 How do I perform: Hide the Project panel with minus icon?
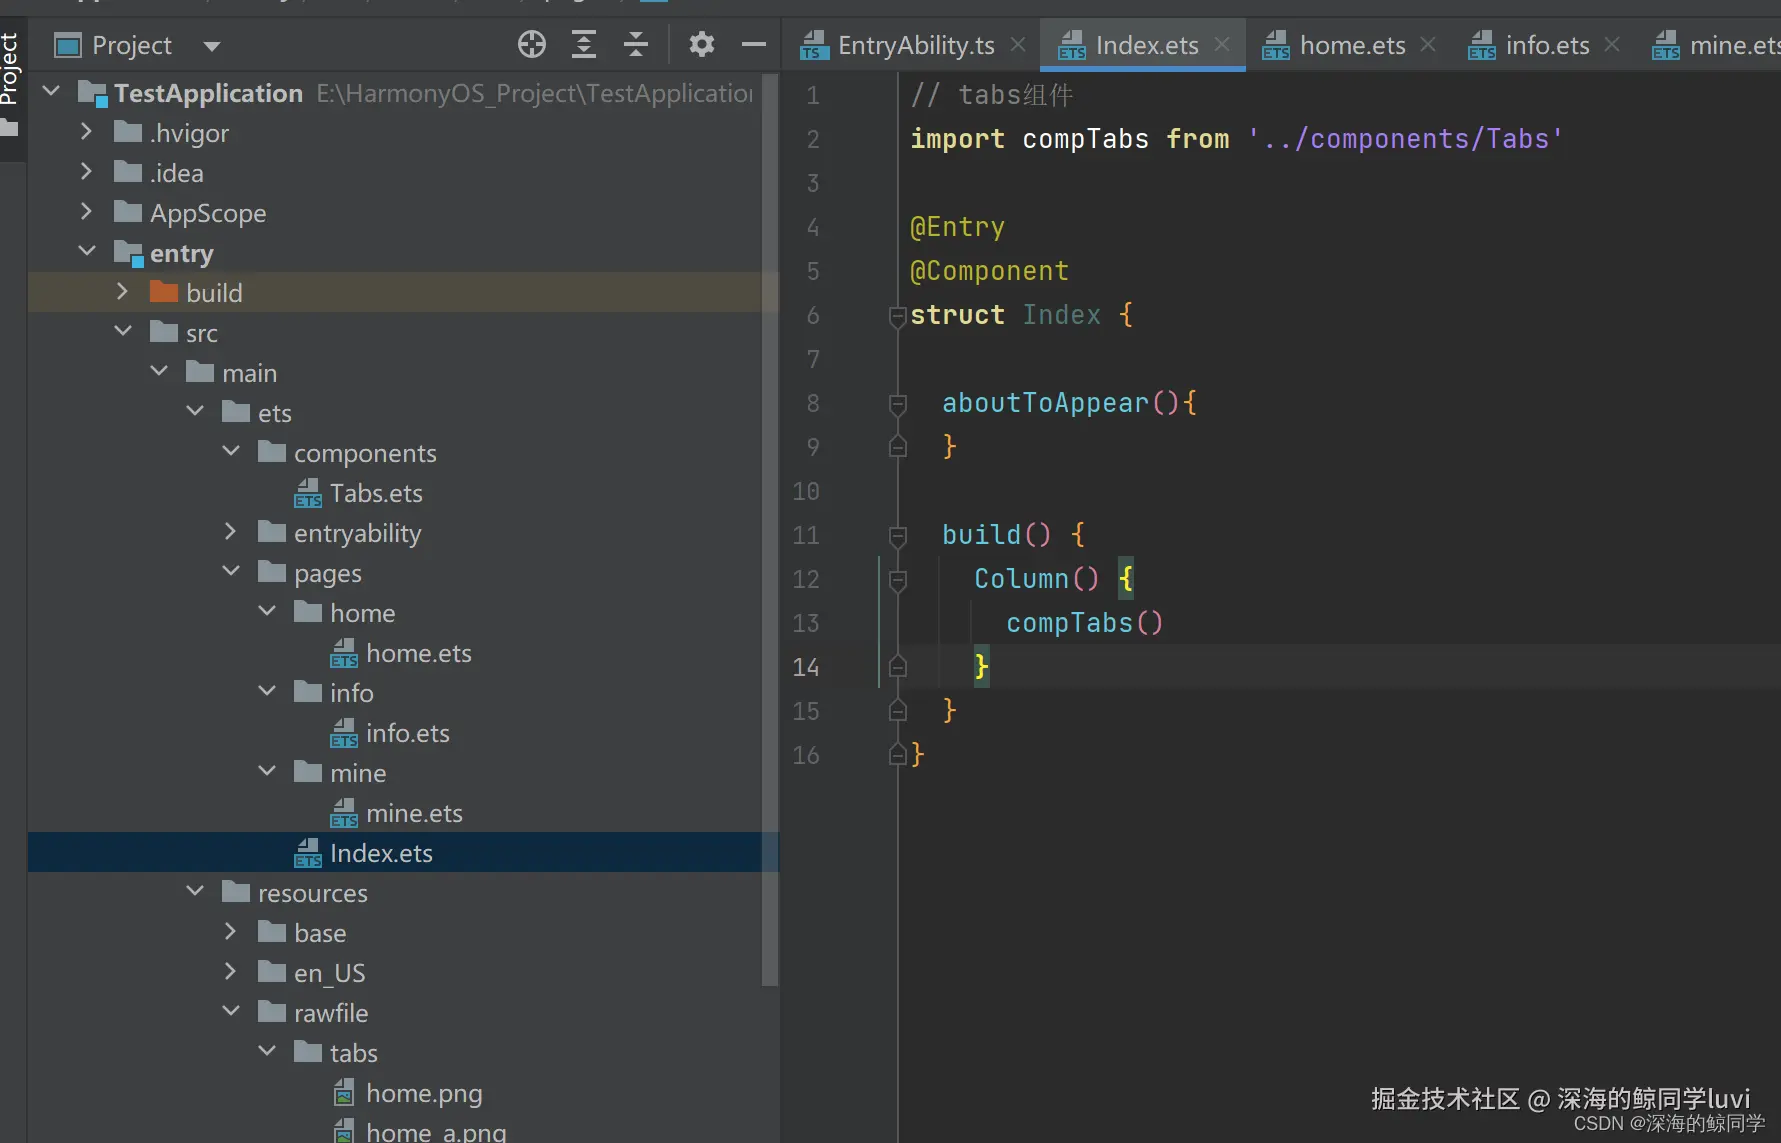(x=754, y=44)
